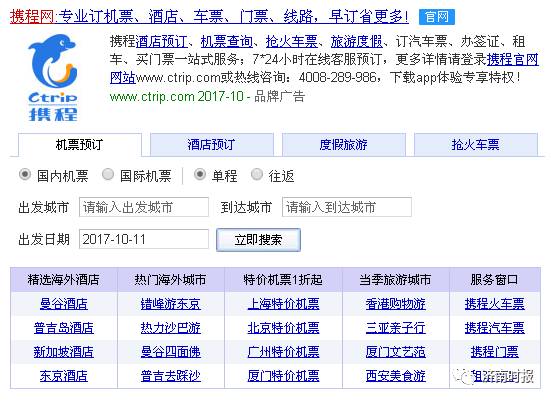551x401 pixels.
Task: Open the 普吉去踩沙 link
Action: [171, 376]
